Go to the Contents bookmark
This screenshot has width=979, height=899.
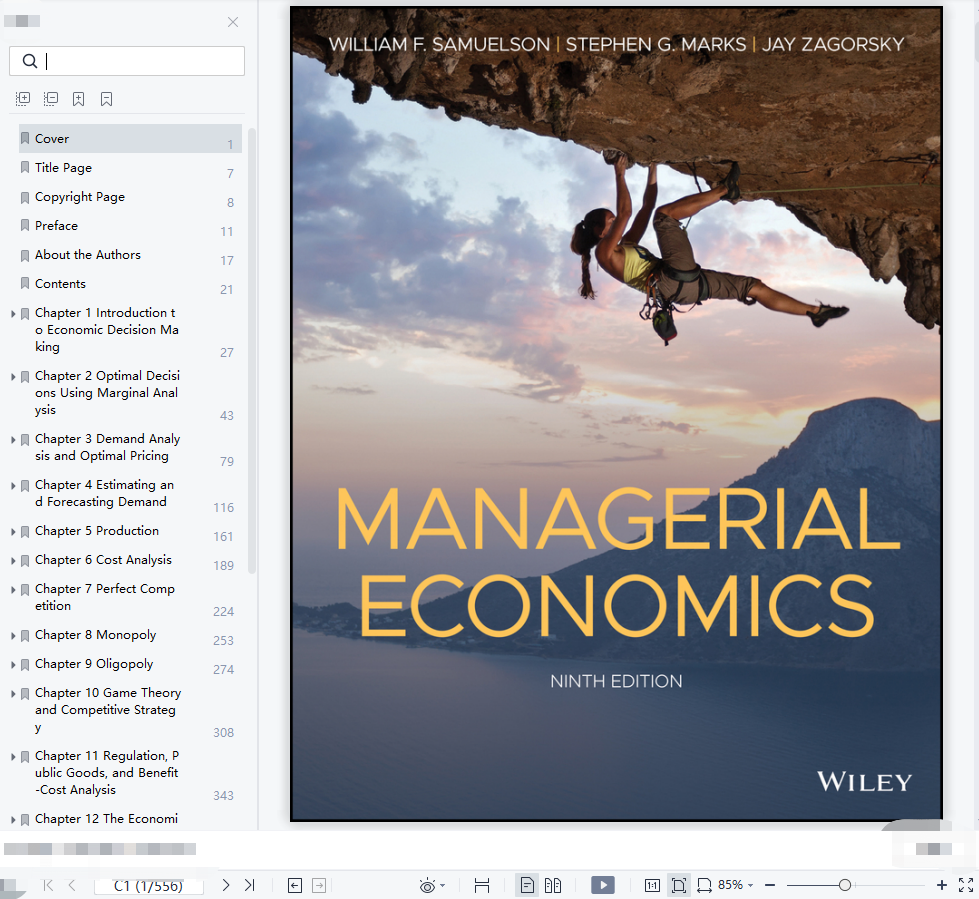60,283
